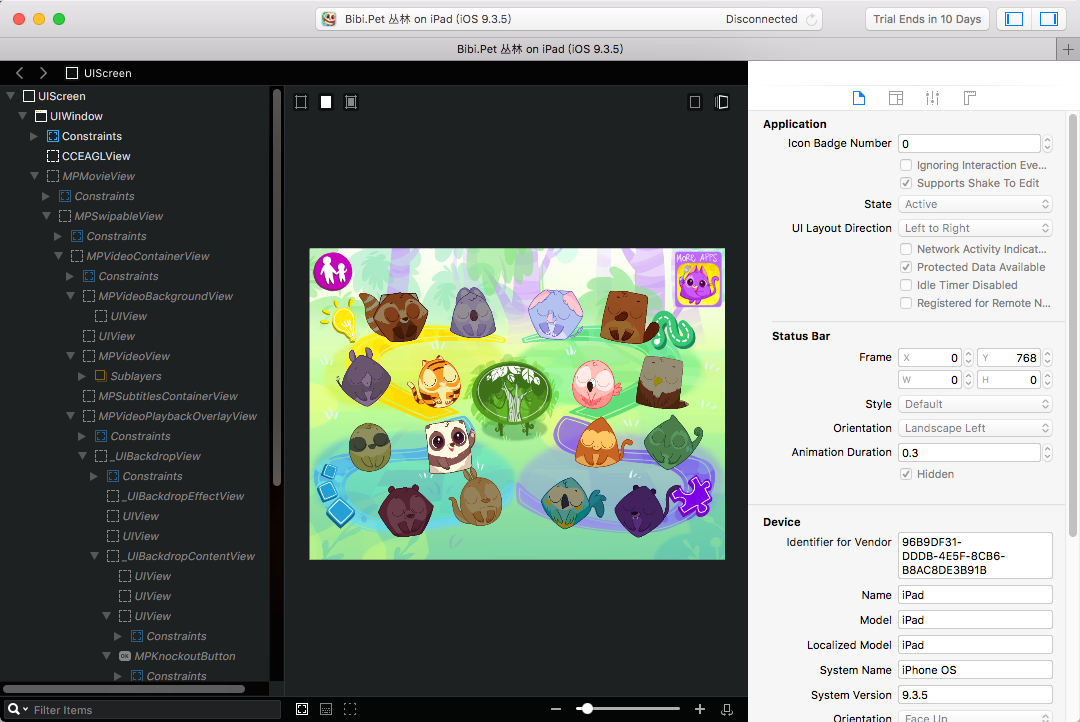The image size is (1080, 722).
Task: Toggle Network Activity Indicator checkbox
Action: 906,249
